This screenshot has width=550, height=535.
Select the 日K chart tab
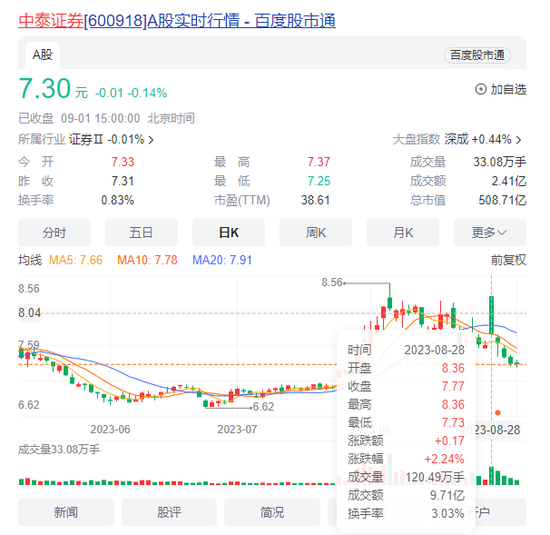click(x=229, y=233)
